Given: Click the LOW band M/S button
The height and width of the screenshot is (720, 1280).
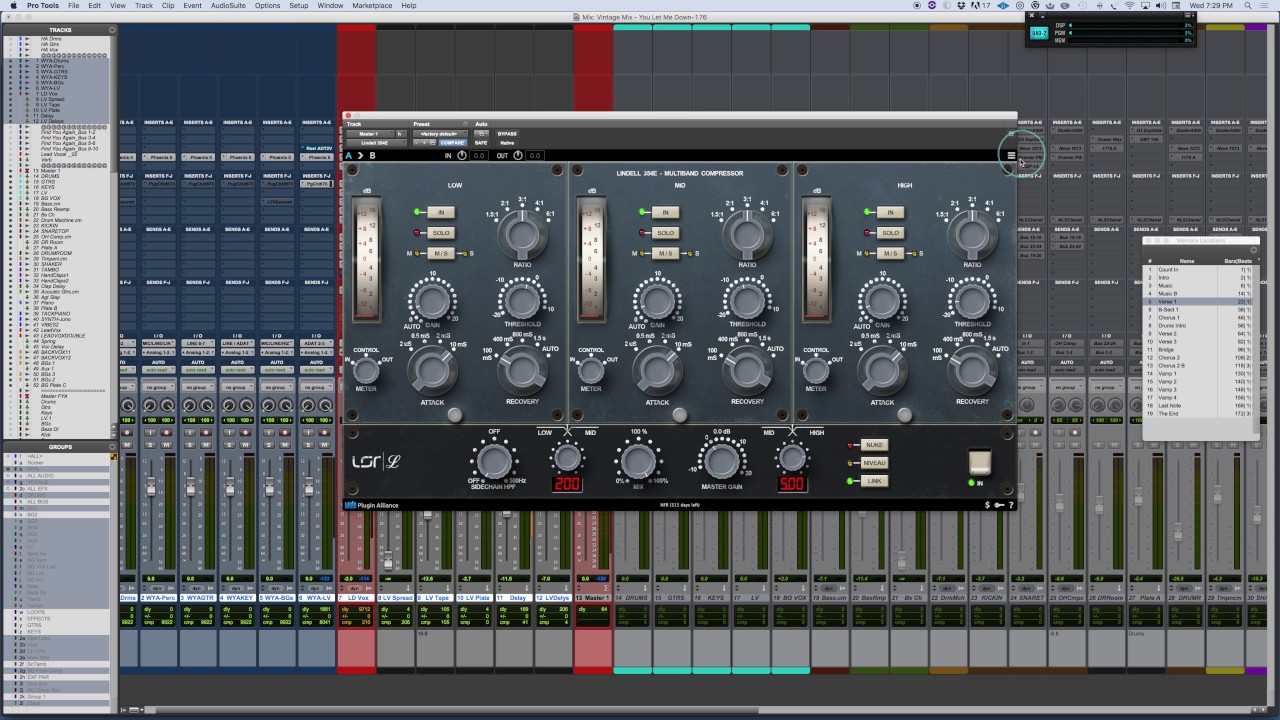Looking at the screenshot, I should pyautogui.click(x=440, y=254).
